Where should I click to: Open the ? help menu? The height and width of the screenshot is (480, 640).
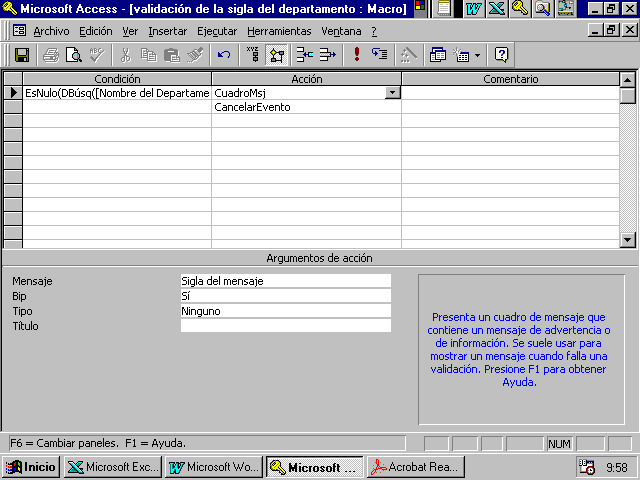pos(374,31)
